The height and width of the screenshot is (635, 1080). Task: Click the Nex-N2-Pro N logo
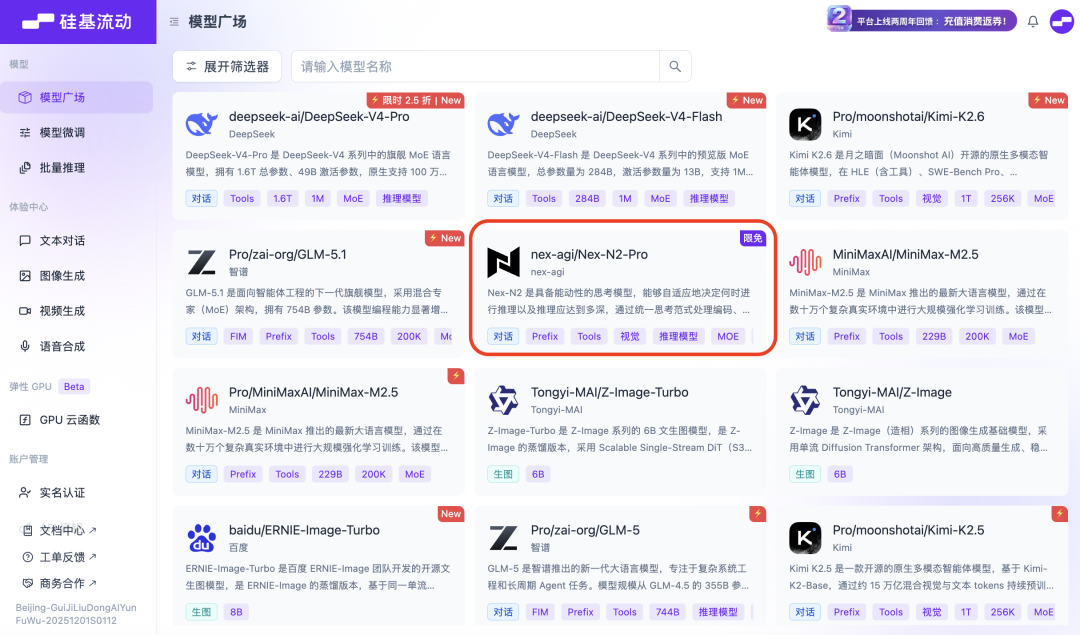tap(503, 262)
